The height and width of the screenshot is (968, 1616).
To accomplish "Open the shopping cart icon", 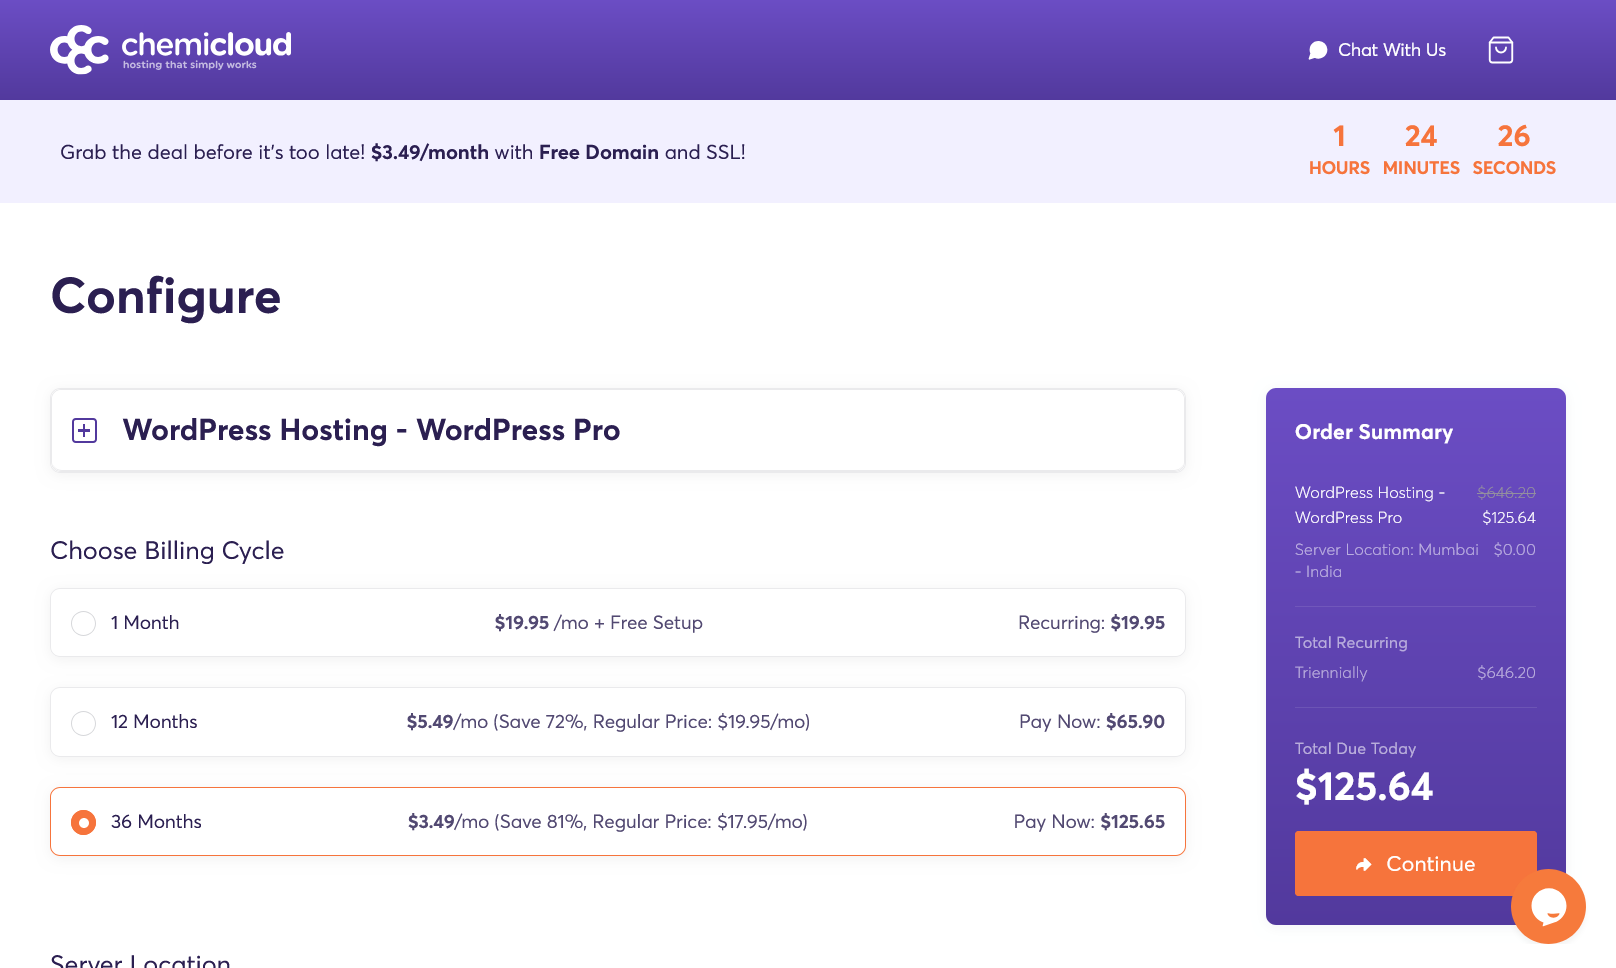I will tap(1500, 50).
